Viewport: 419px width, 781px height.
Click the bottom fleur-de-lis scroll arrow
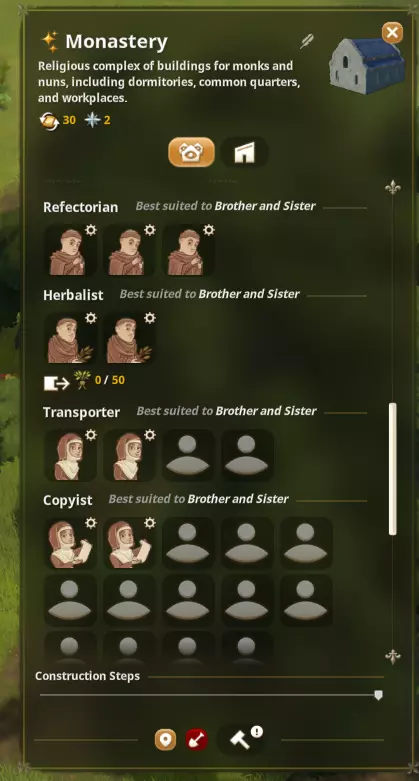pyautogui.click(x=393, y=656)
